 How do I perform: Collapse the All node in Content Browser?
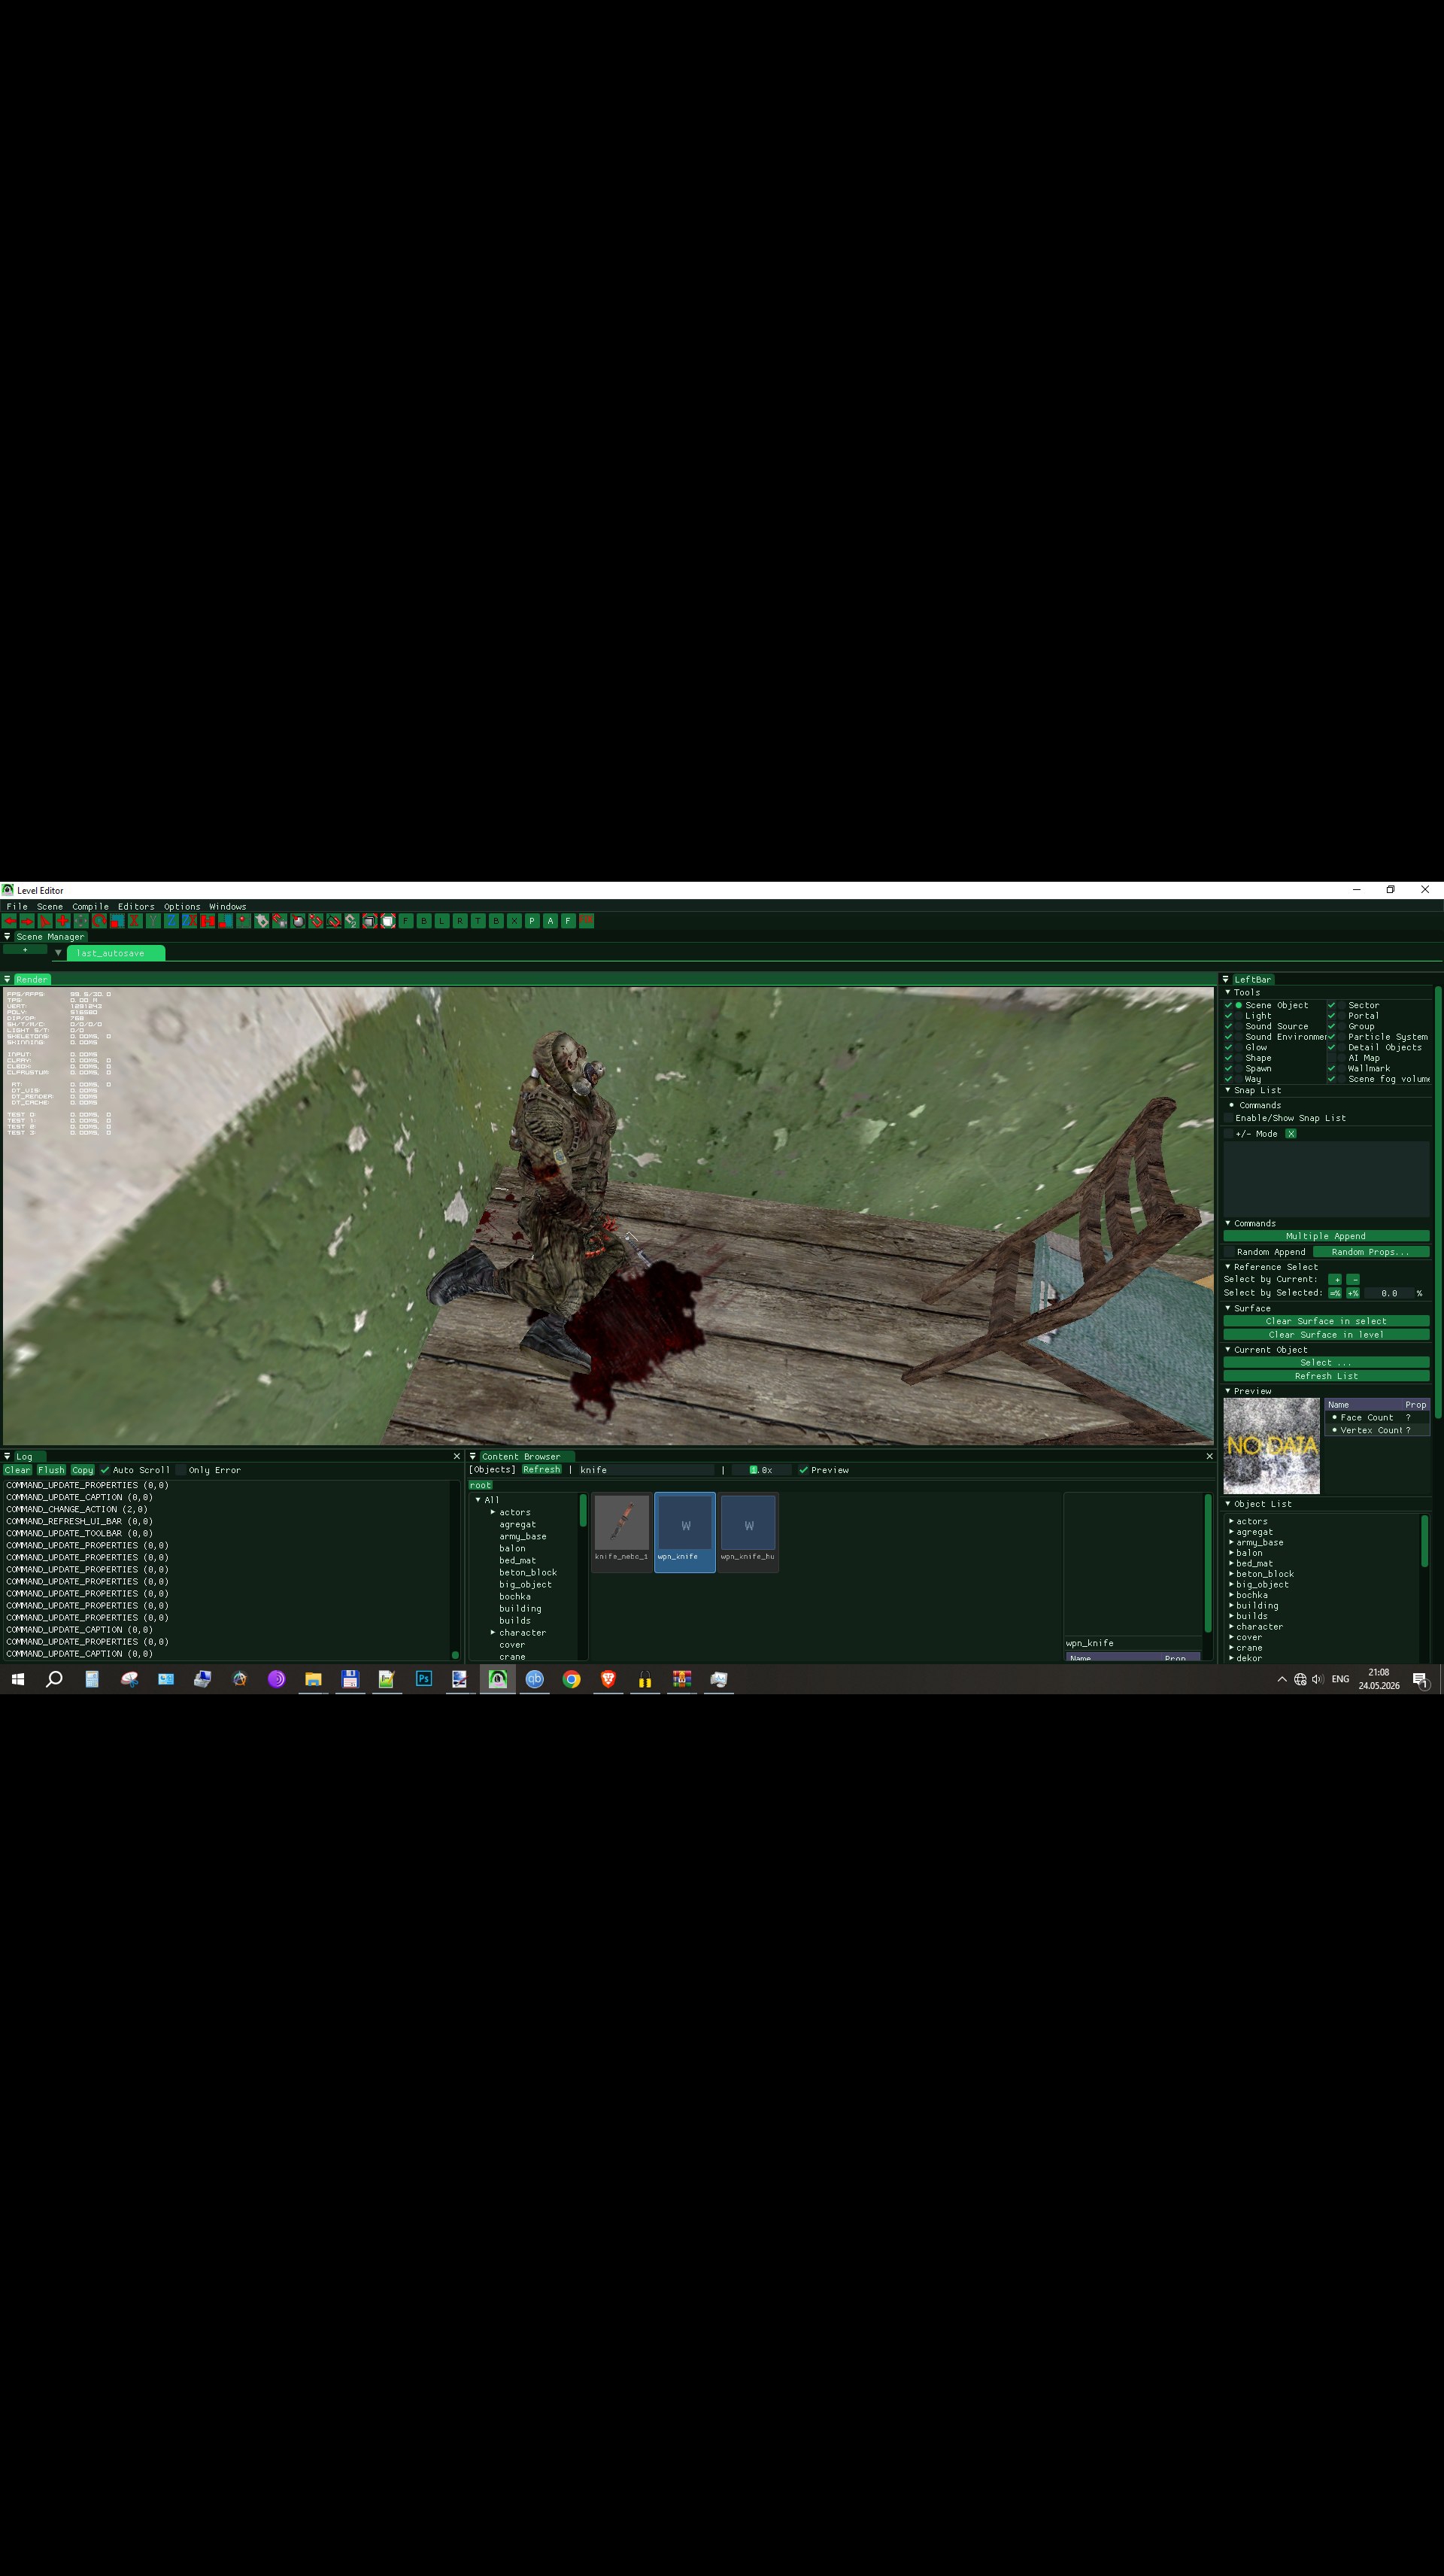click(x=478, y=1499)
